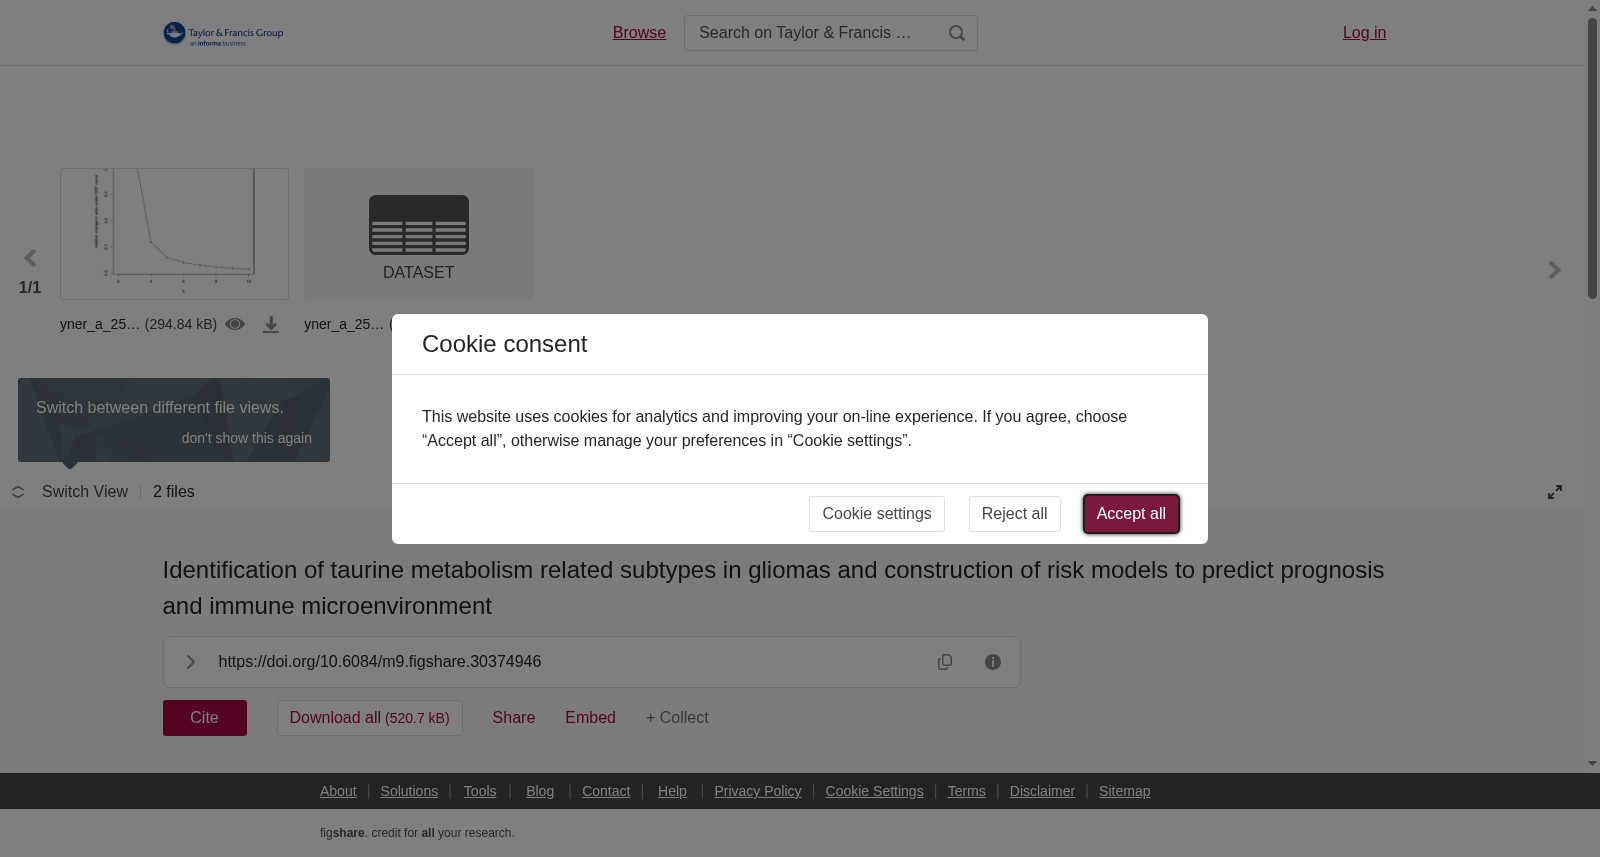Open Cookie settings in consent dialog

pyautogui.click(x=877, y=514)
